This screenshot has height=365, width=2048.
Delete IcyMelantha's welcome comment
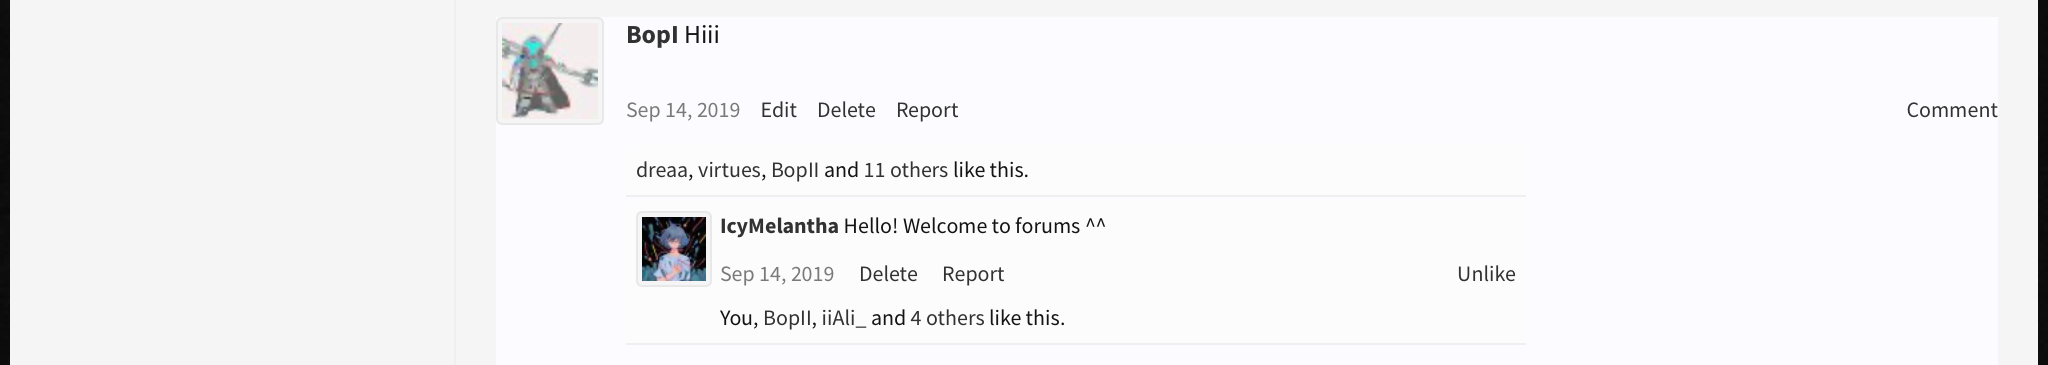coord(888,274)
